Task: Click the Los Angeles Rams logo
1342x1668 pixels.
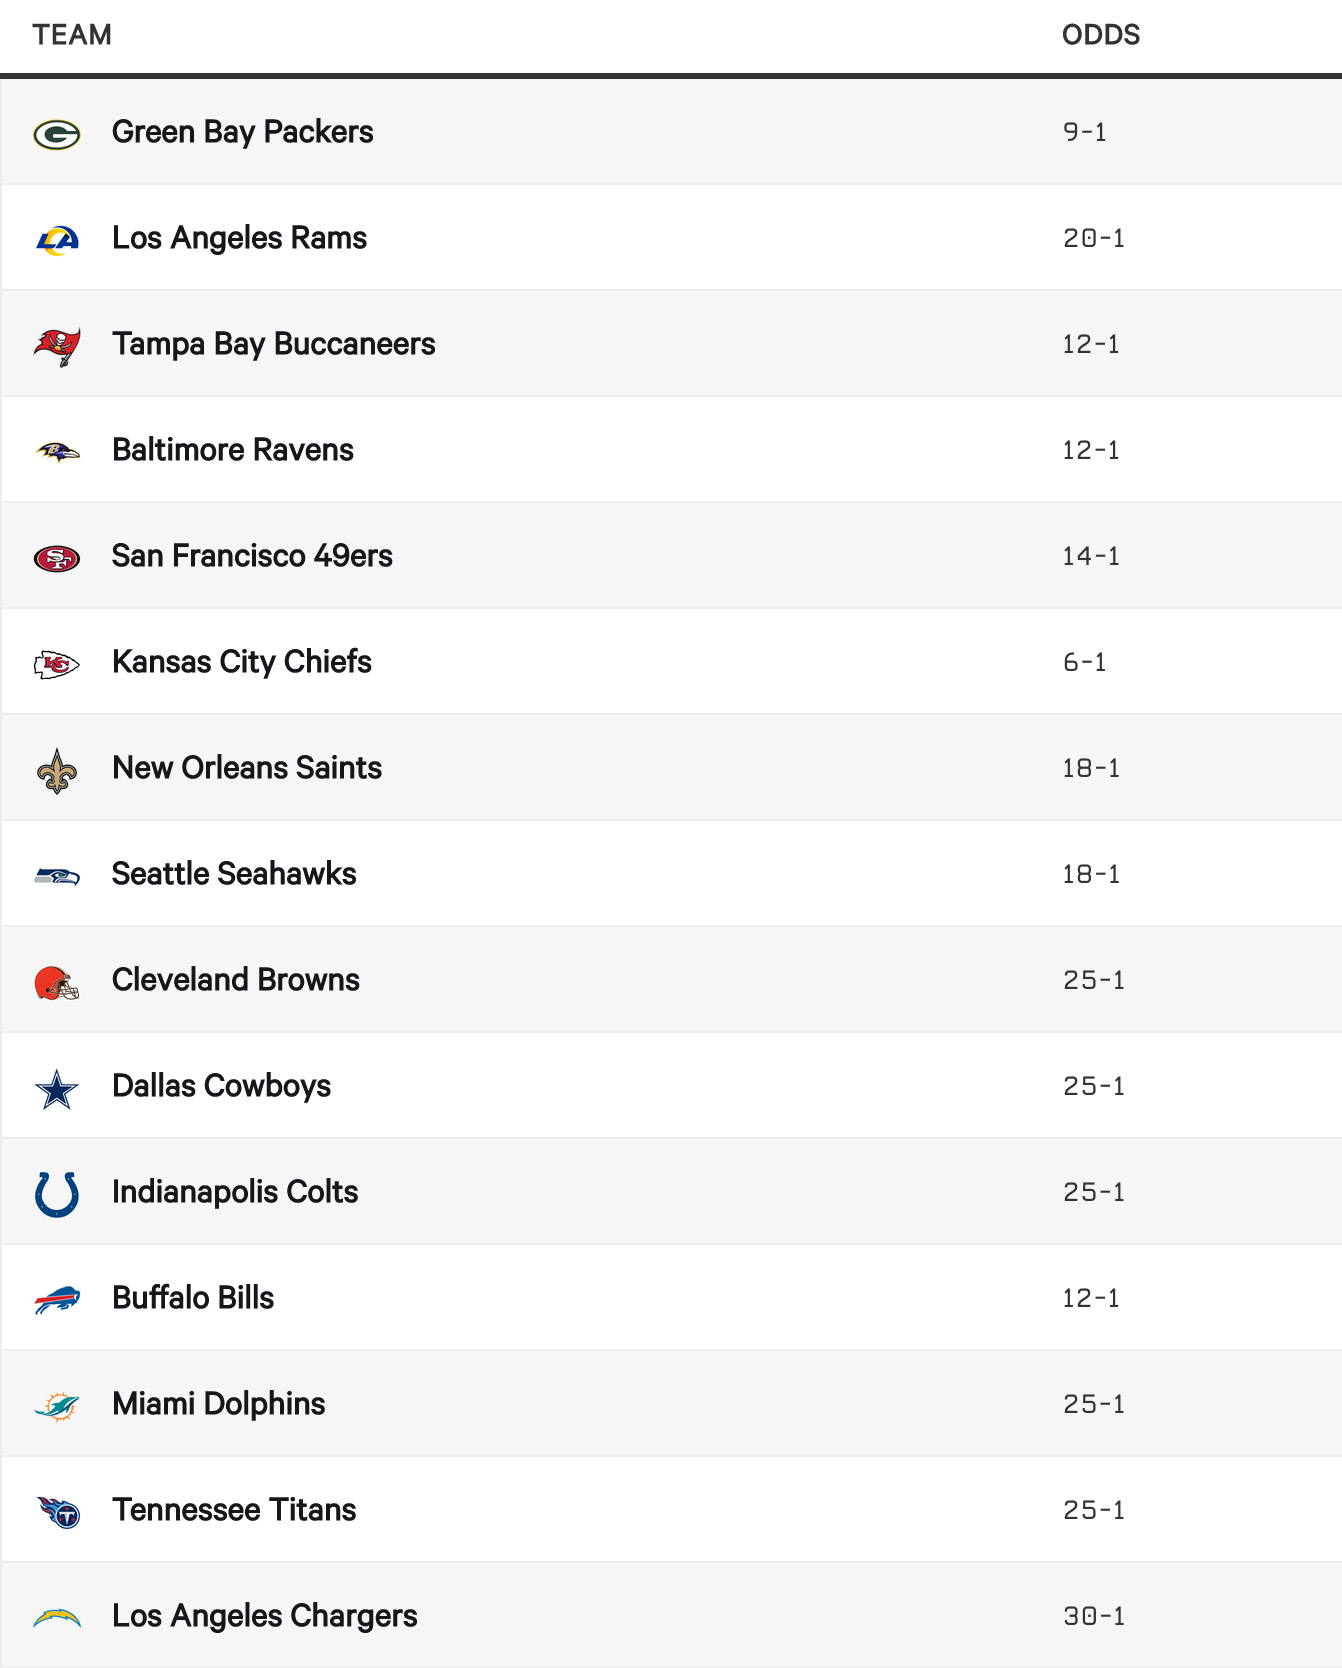Action: coord(57,240)
